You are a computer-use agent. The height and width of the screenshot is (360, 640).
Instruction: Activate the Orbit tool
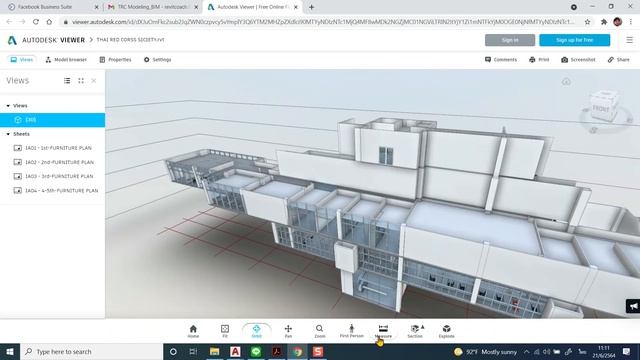tap(256, 331)
